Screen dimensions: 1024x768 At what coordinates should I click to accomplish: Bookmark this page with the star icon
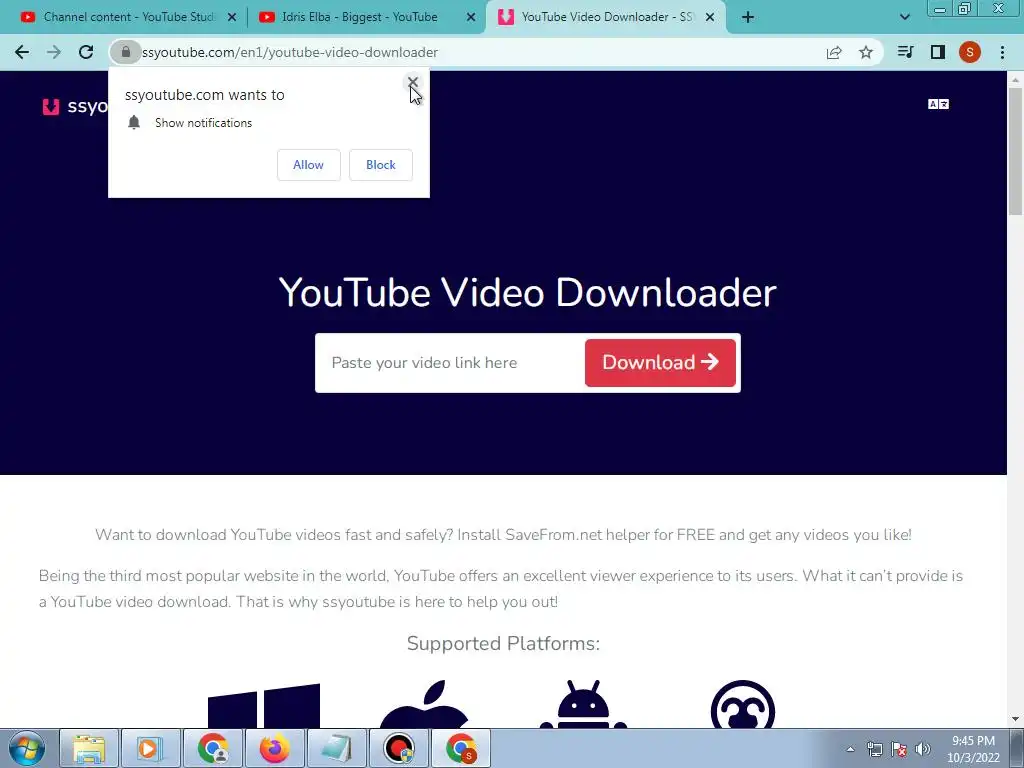coord(866,52)
